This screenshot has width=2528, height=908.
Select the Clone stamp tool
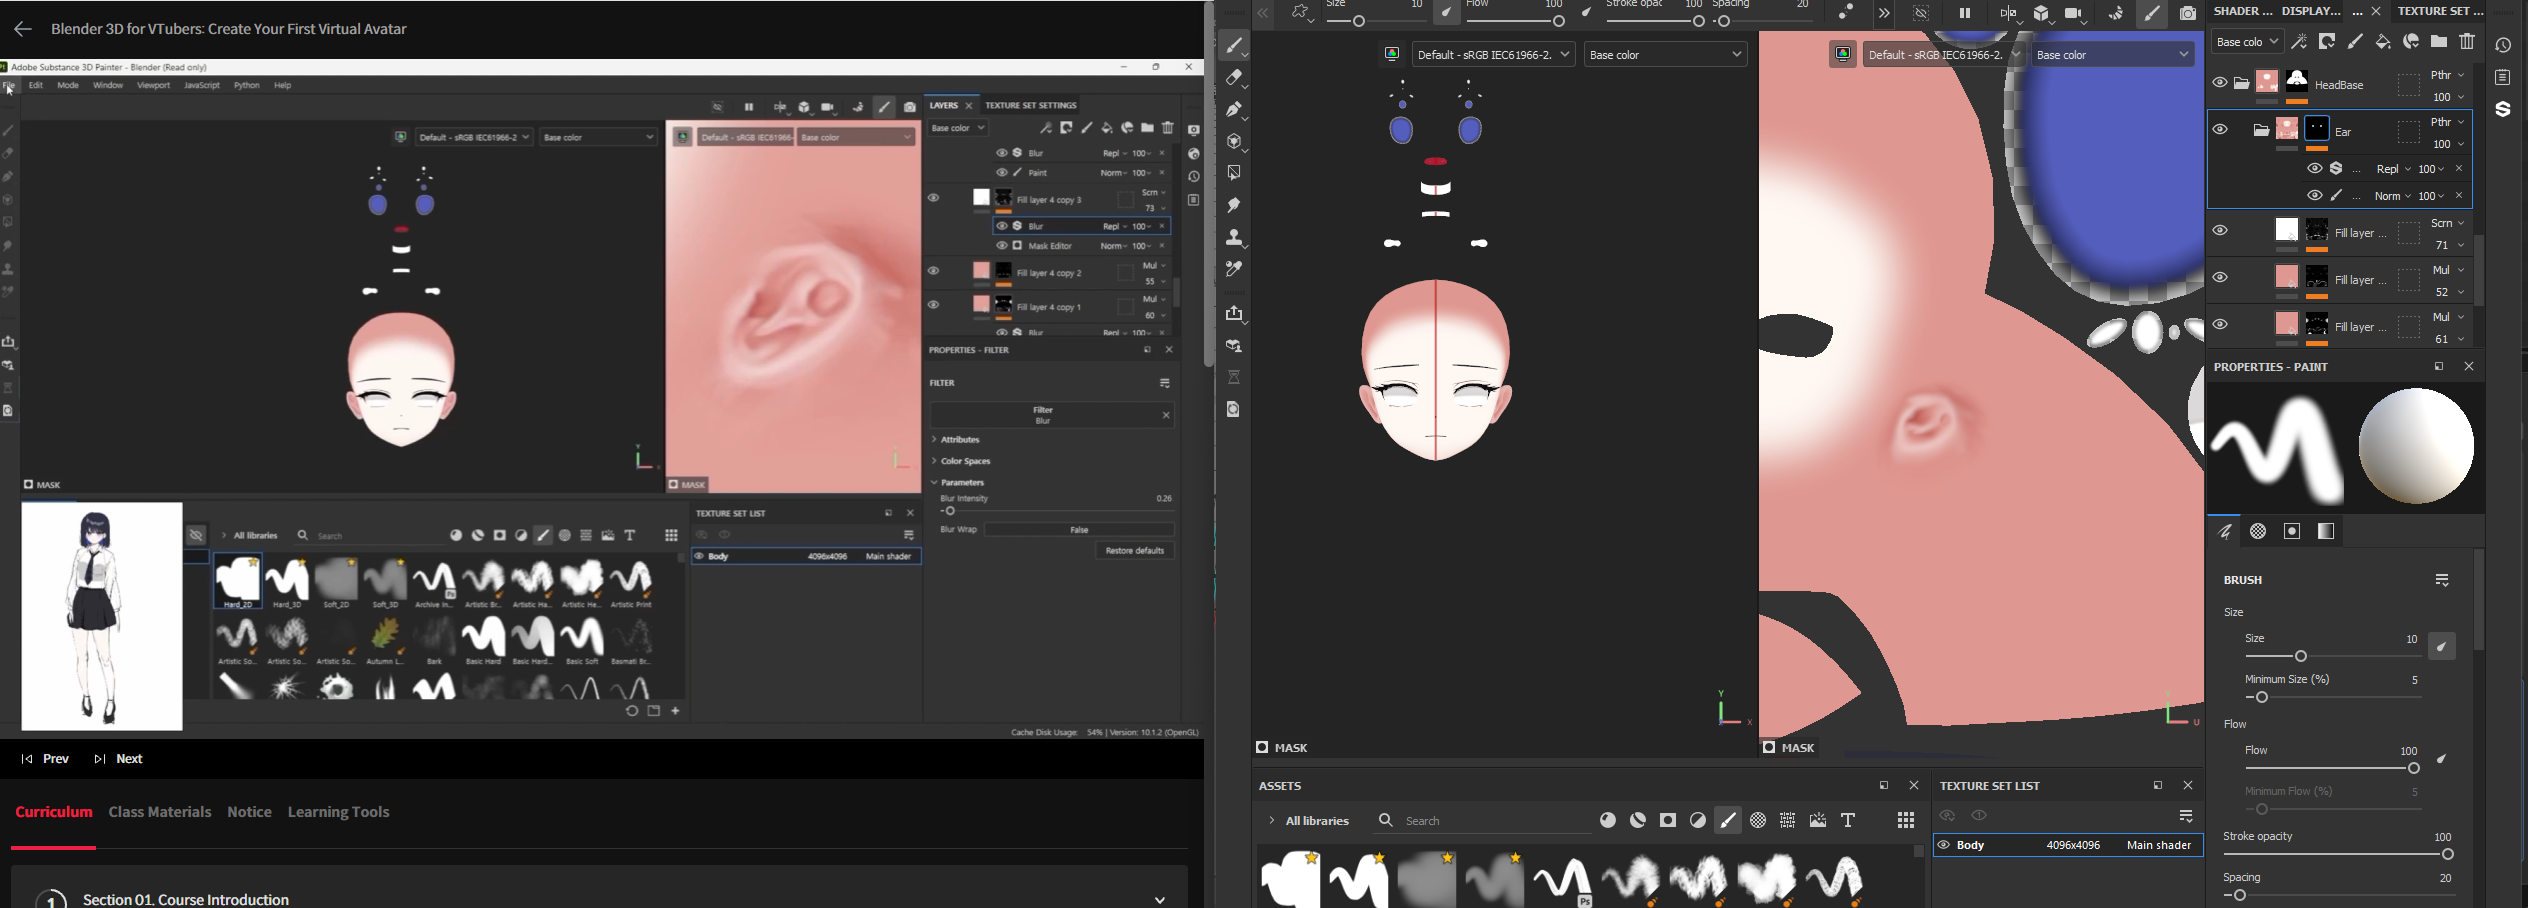pos(1235,237)
